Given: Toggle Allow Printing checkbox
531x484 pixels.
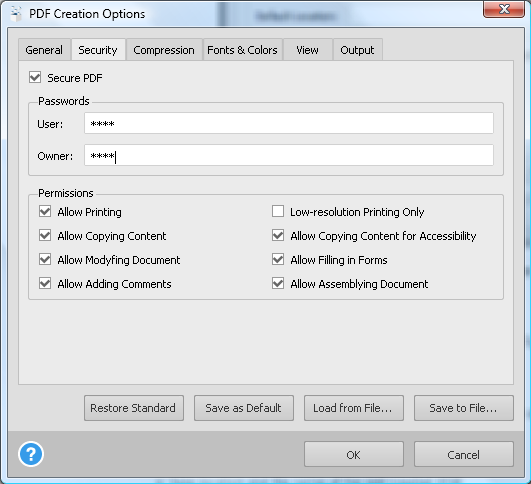Looking at the screenshot, I should pos(45,211).
